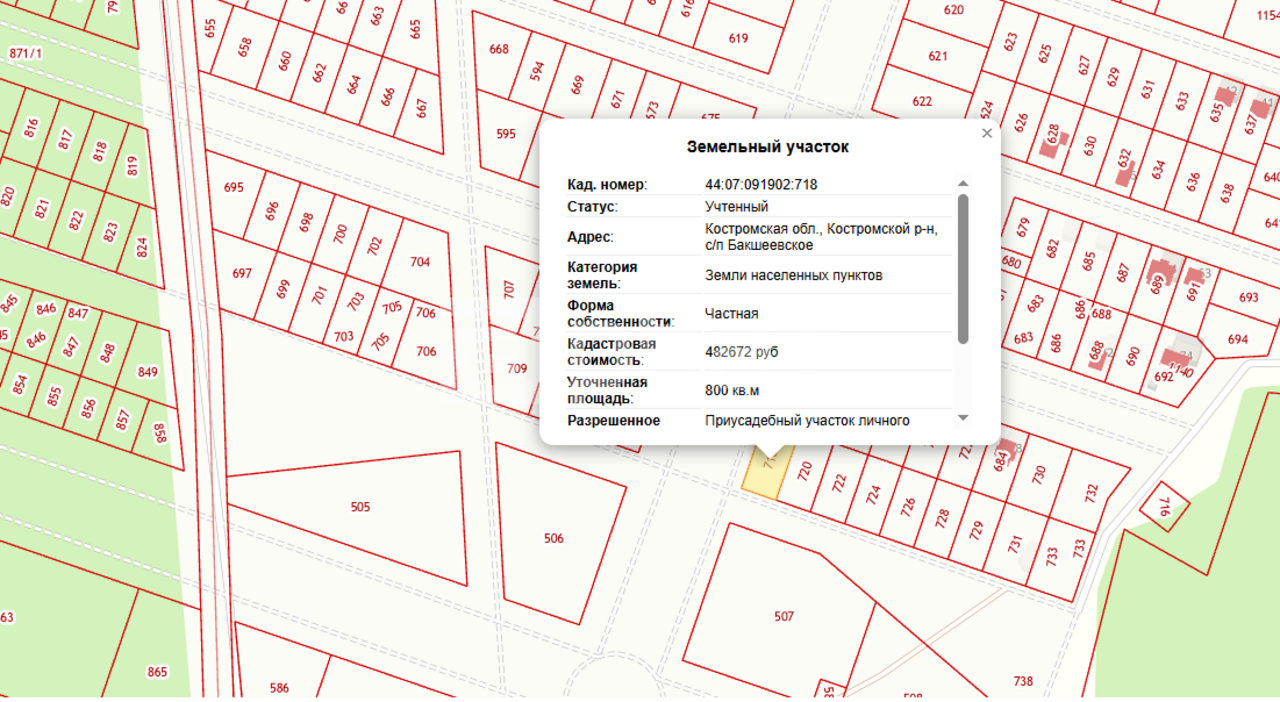1280x702 pixels.
Task: Click the popup vertical scrollbar thumb
Action: point(963,268)
